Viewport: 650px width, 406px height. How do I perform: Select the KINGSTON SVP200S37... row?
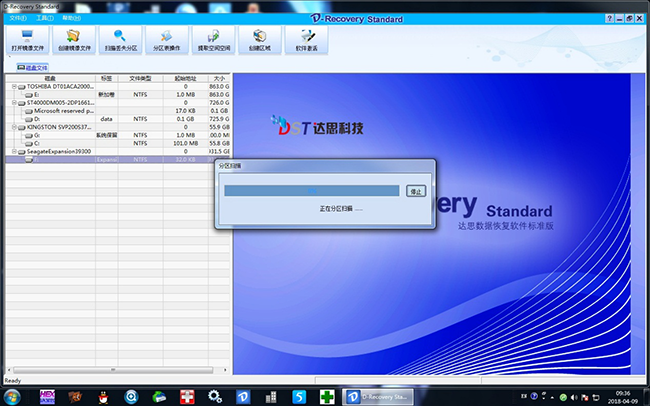click(118, 127)
